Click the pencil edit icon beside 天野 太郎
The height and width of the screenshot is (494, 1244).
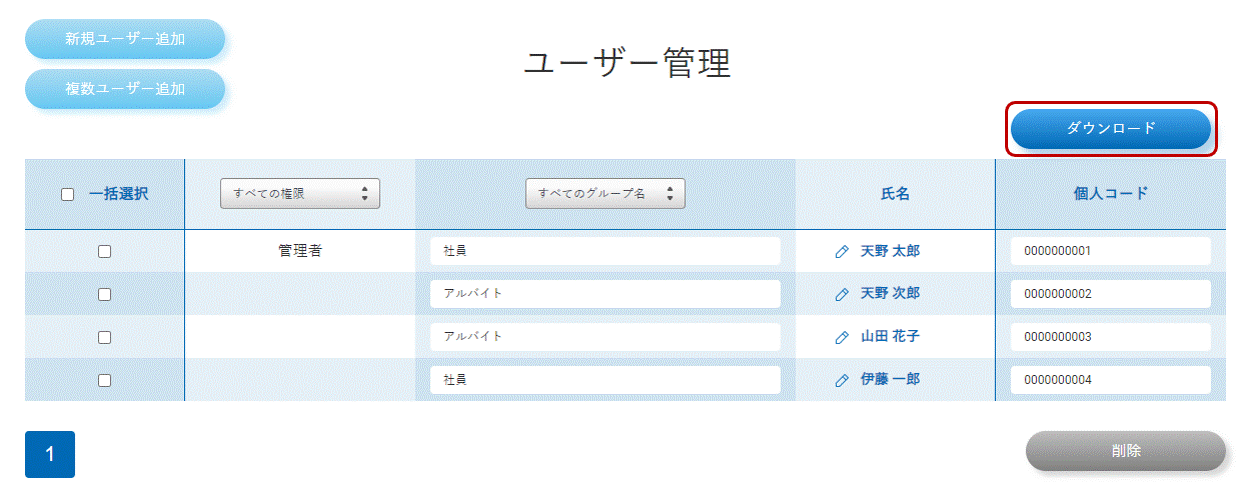point(842,252)
